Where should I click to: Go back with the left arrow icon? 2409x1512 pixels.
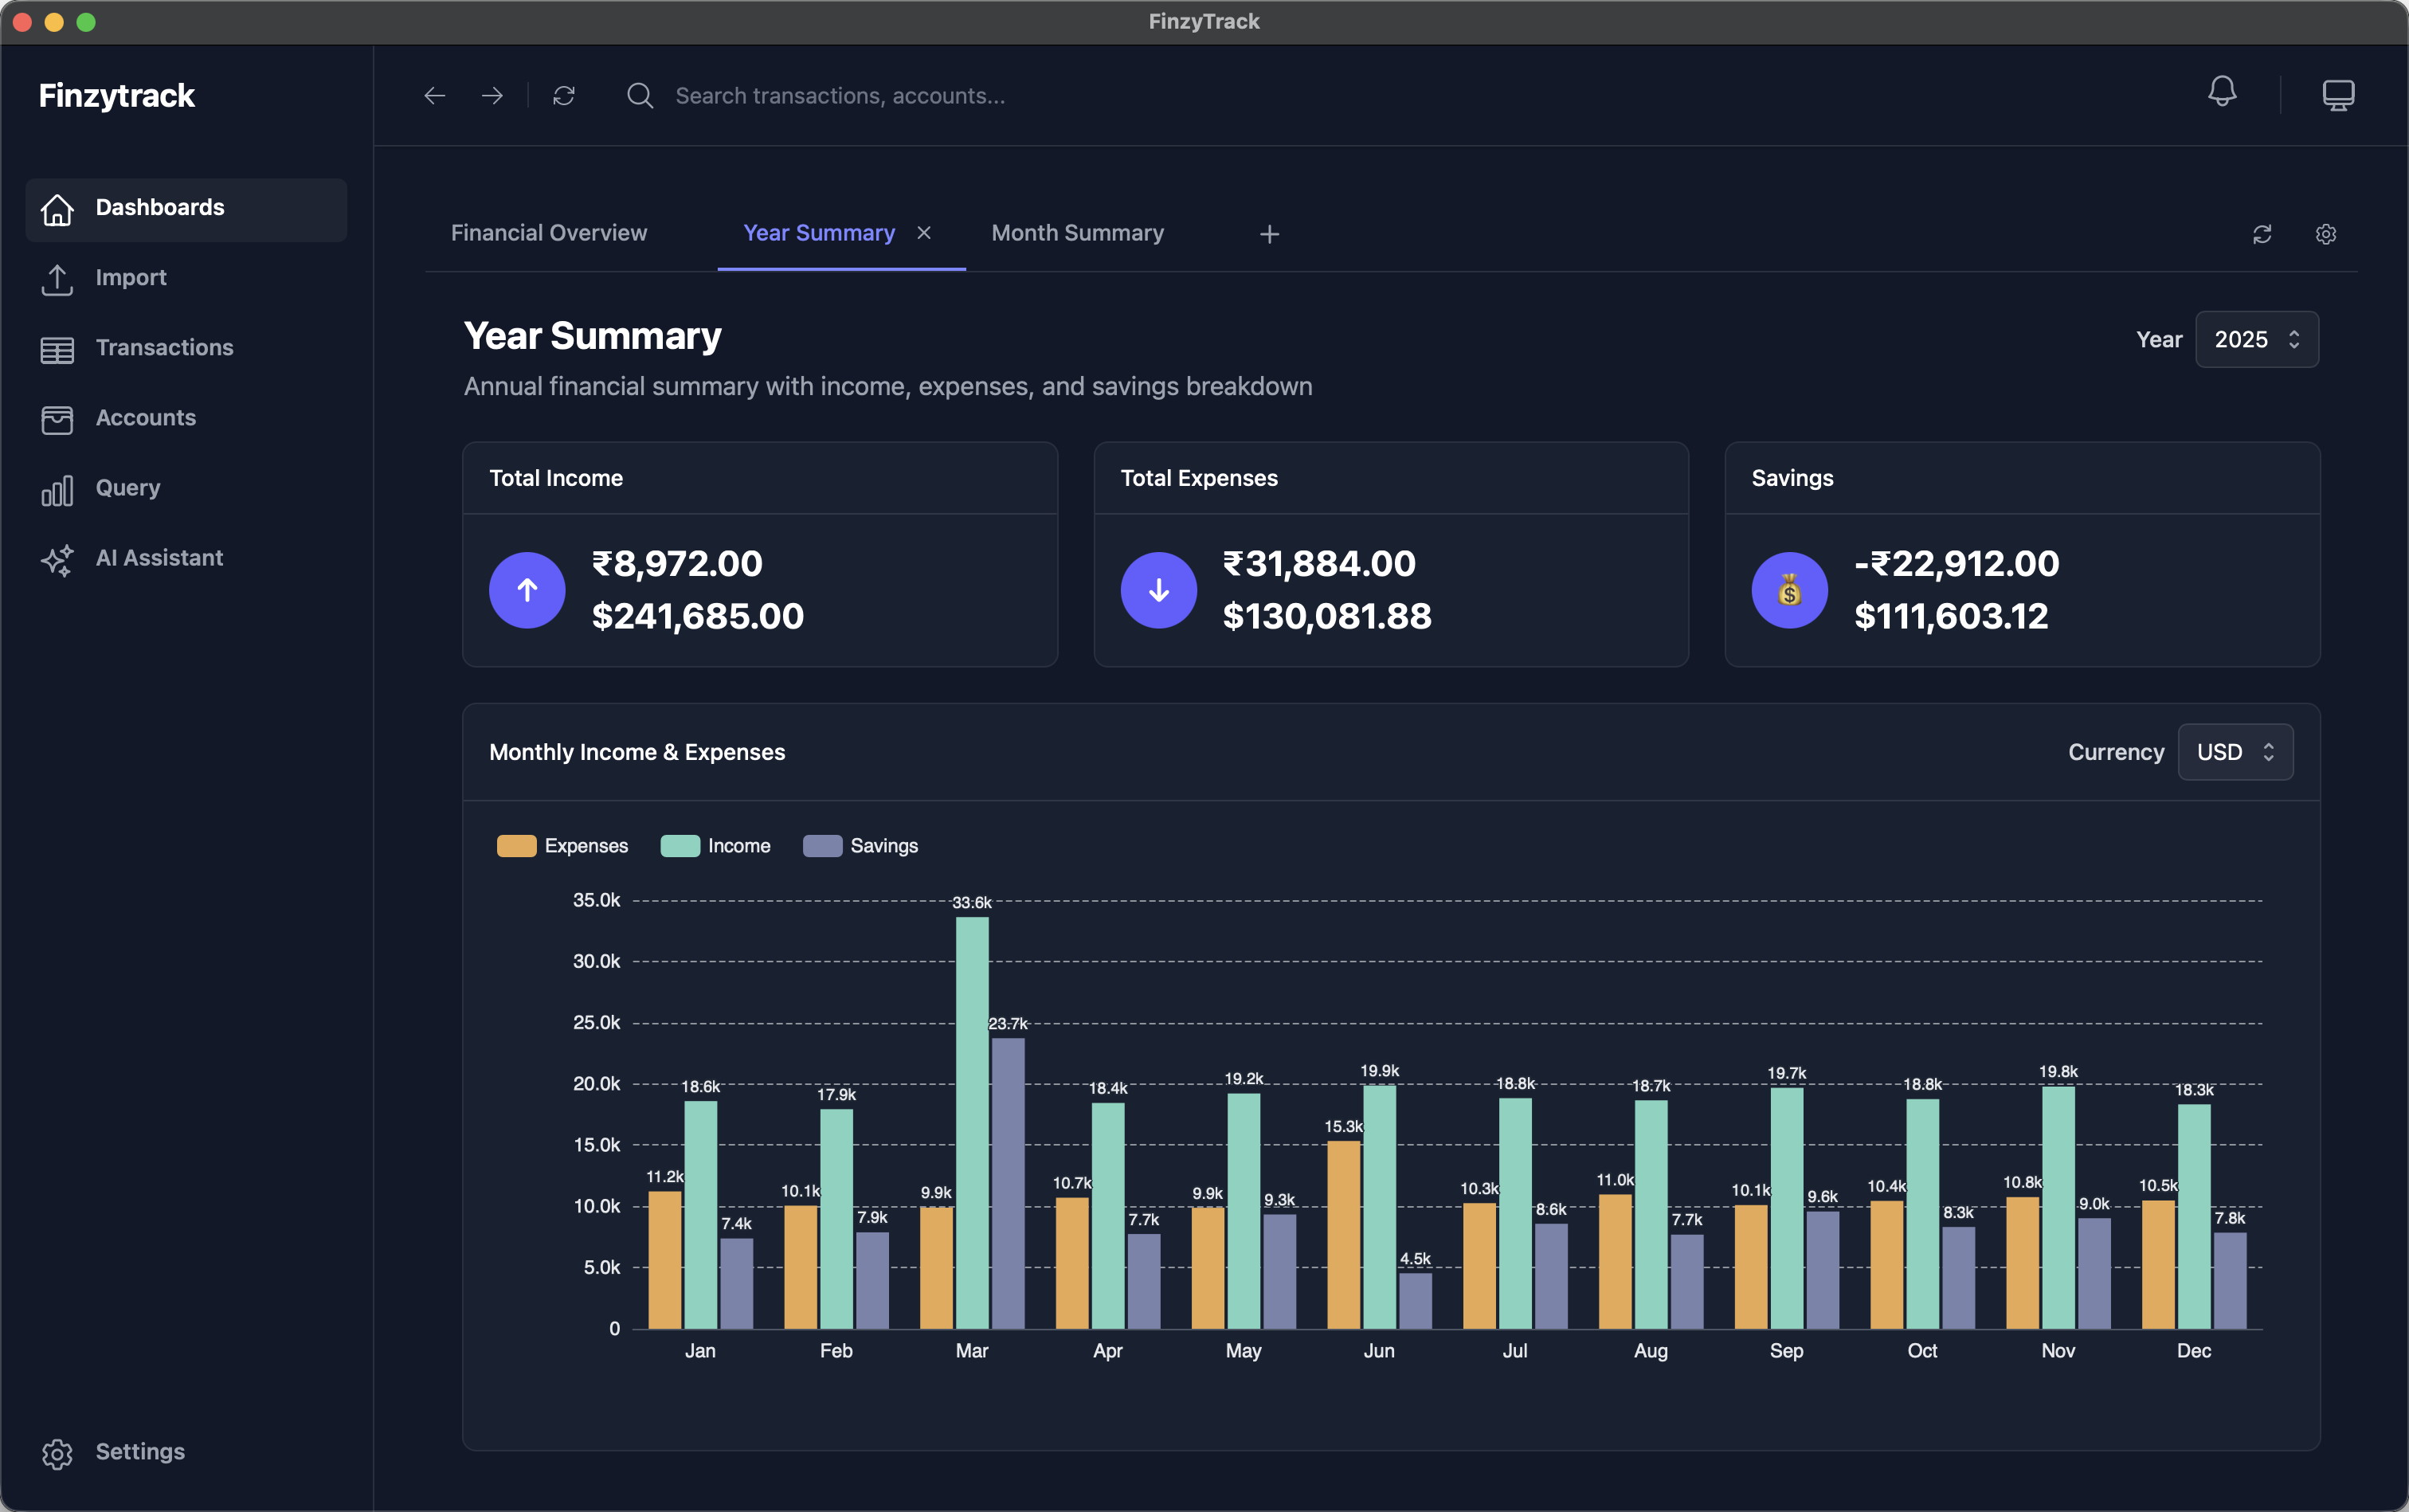pyautogui.click(x=434, y=96)
